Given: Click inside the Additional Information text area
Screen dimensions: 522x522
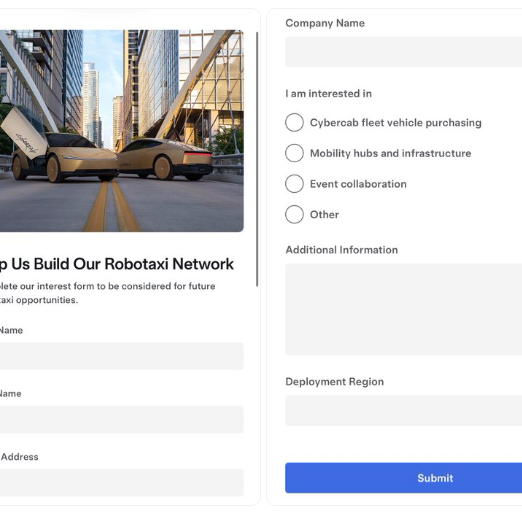Looking at the screenshot, I should (403, 309).
